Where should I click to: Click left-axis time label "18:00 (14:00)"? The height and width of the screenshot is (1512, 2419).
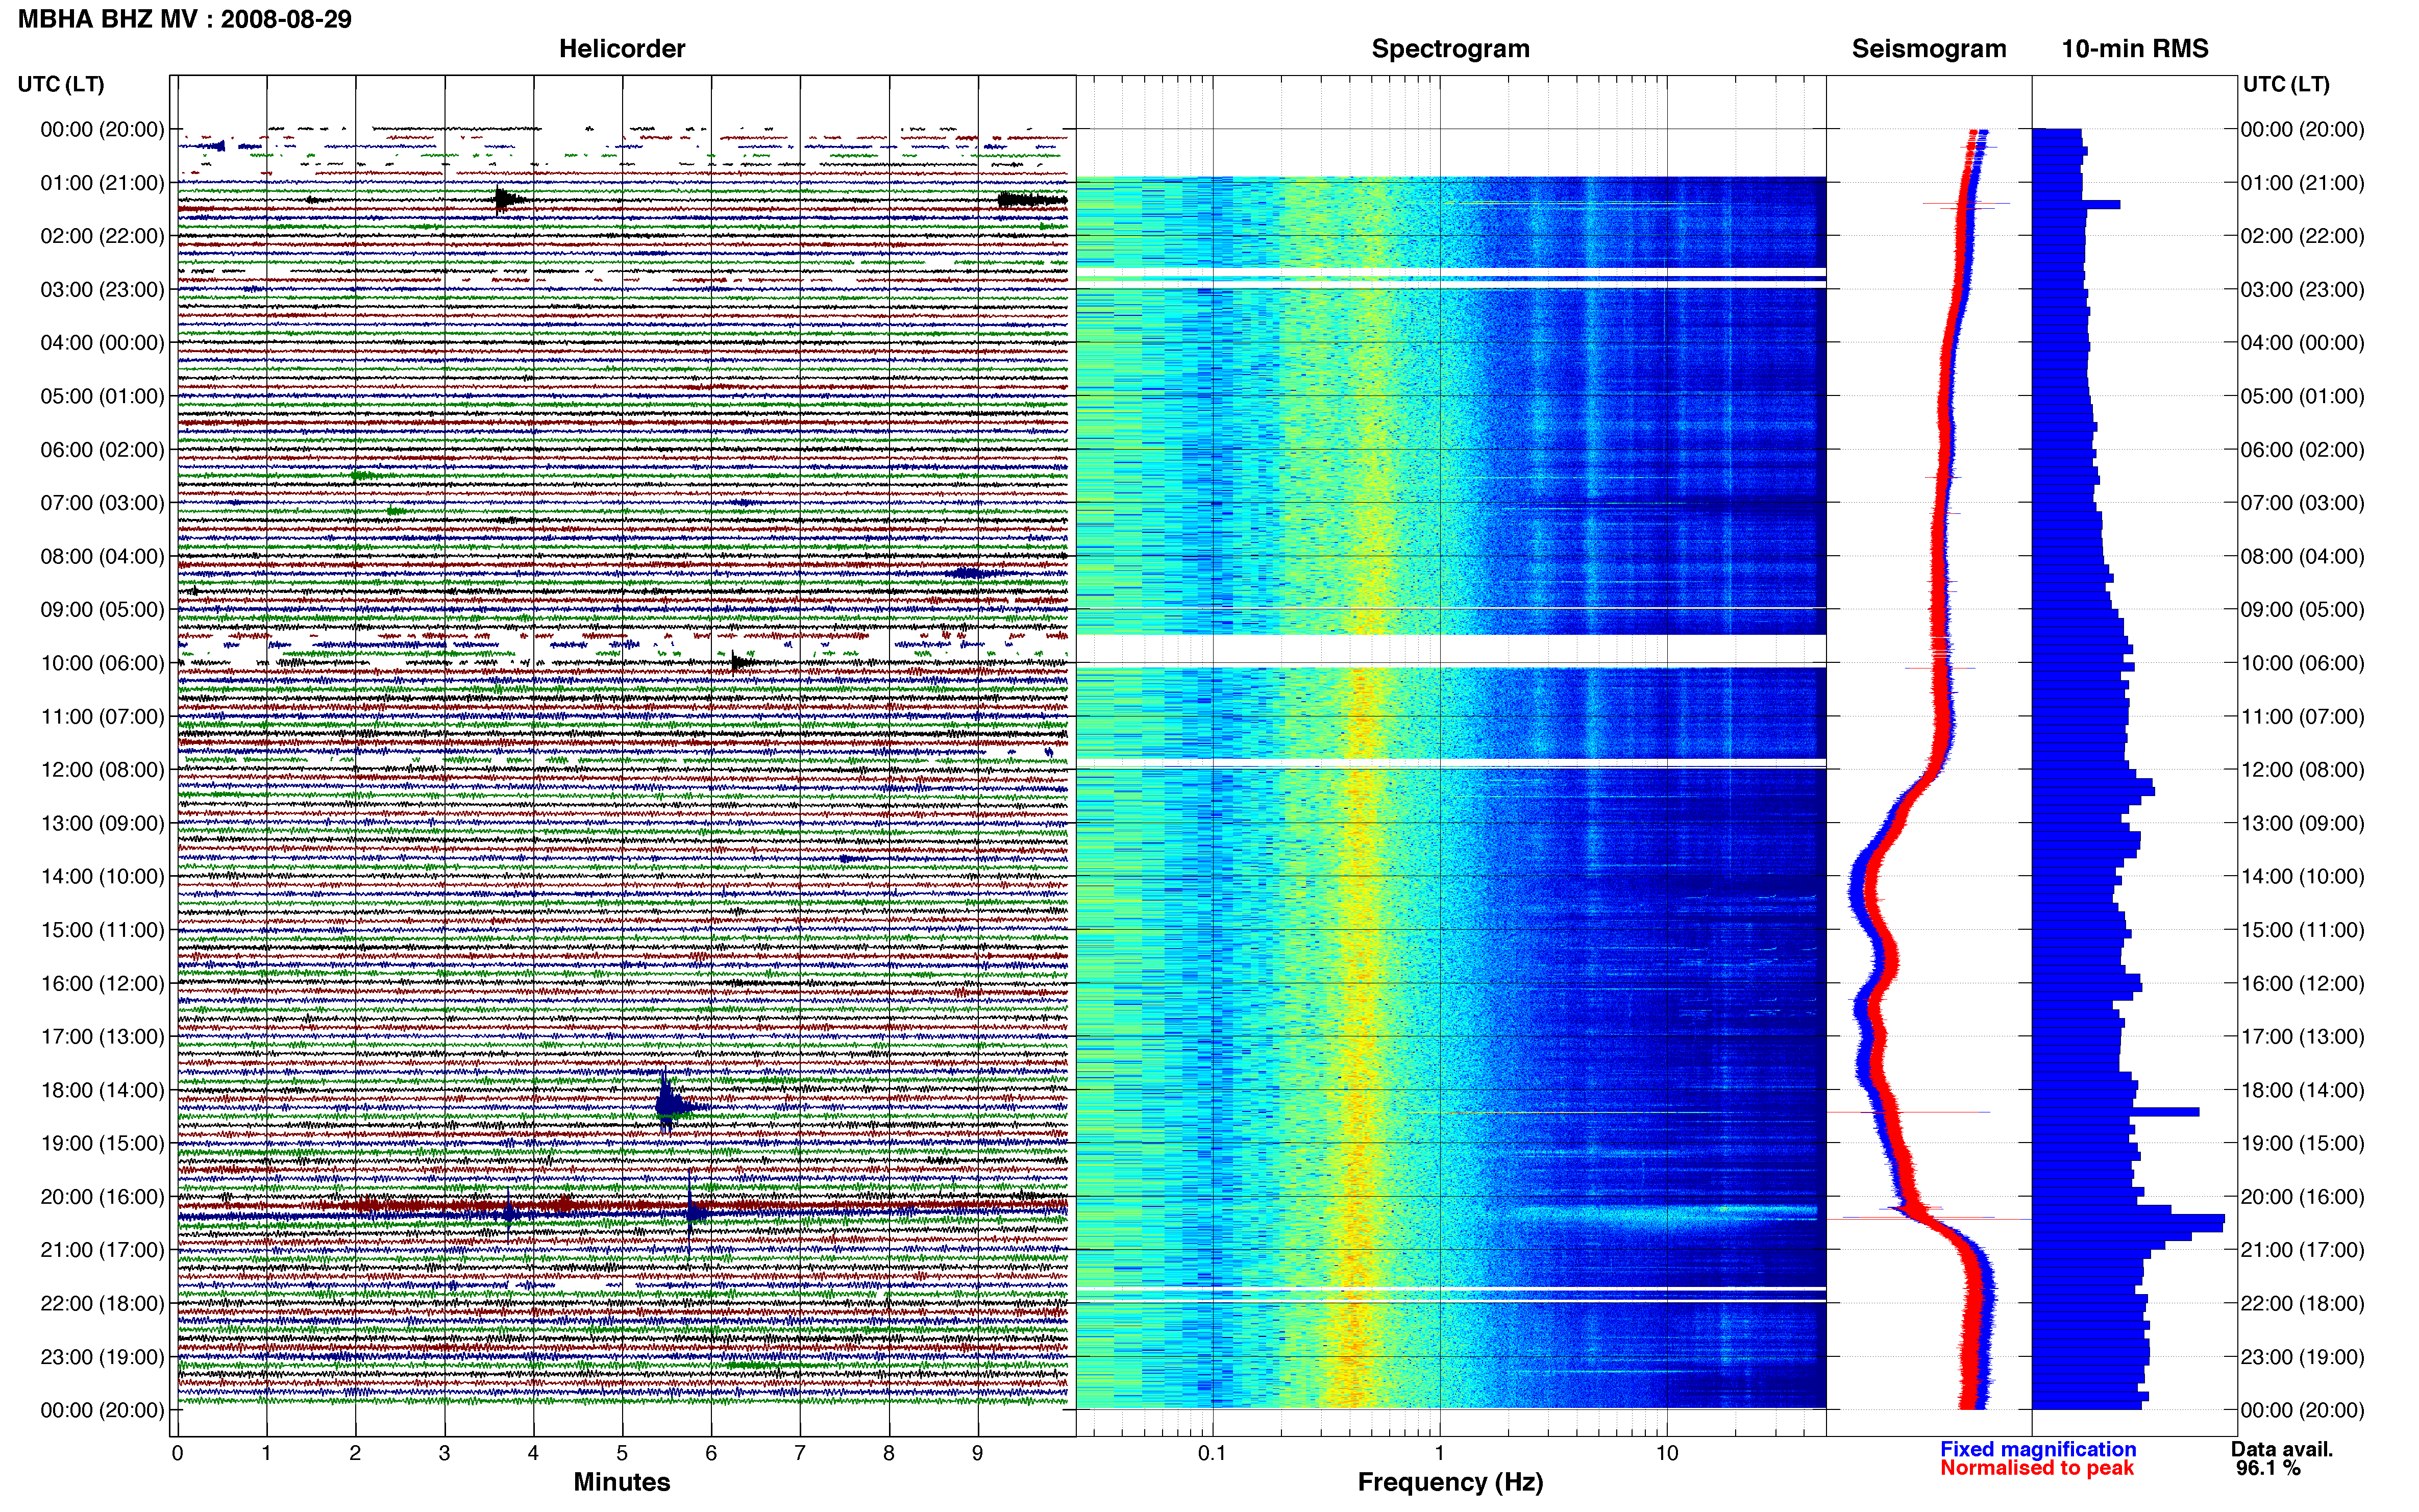pyautogui.click(x=102, y=1090)
